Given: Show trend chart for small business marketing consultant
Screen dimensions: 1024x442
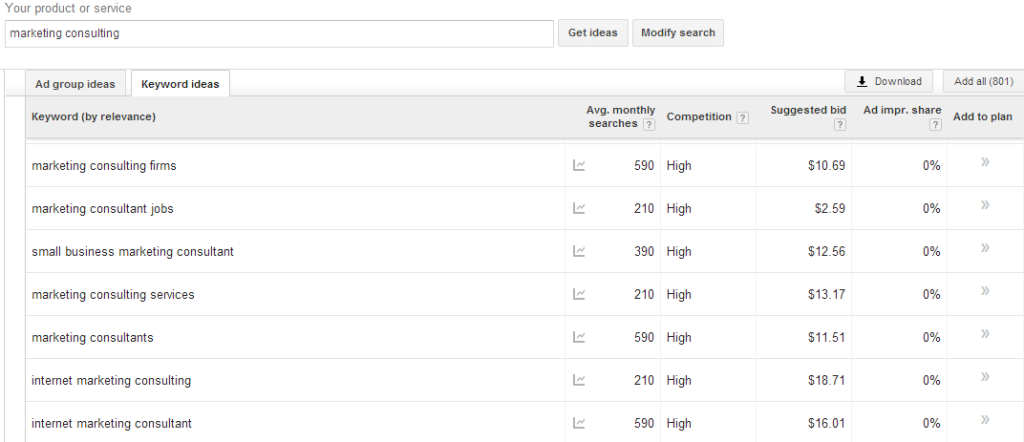Looking at the screenshot, I should point(579,251).
